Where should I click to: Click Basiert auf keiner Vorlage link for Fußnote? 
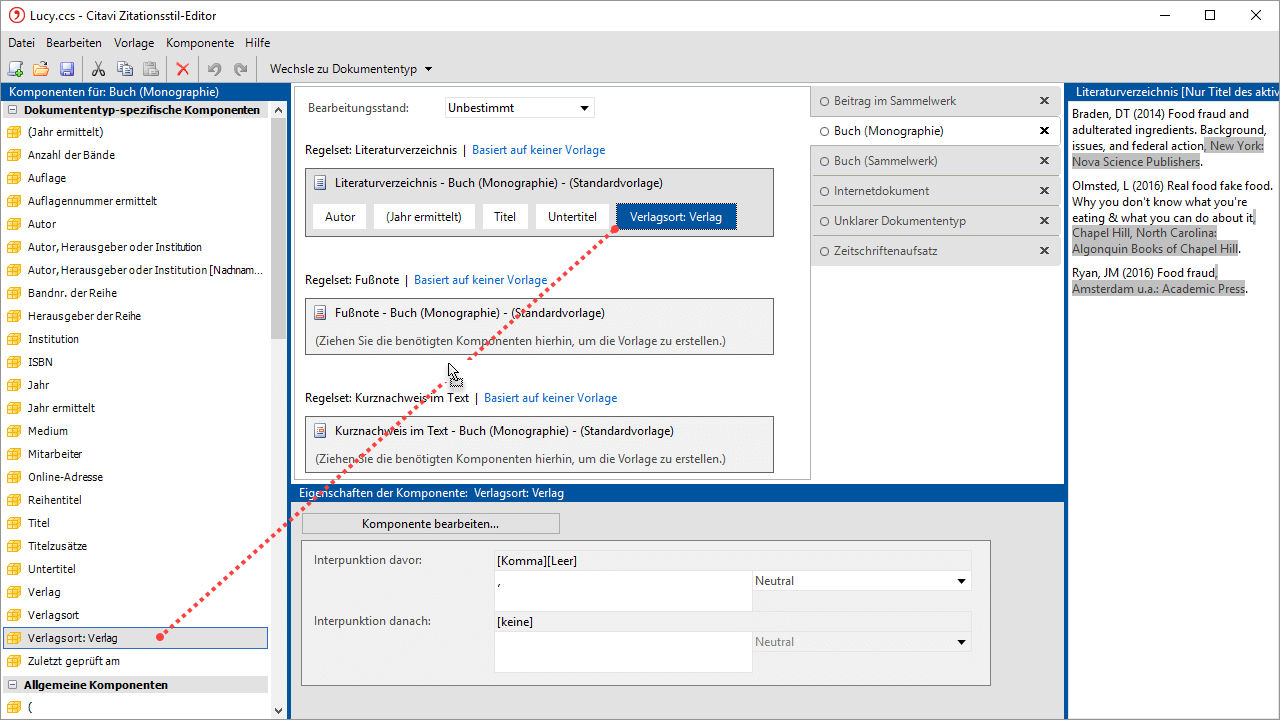[x=480, y=280]
